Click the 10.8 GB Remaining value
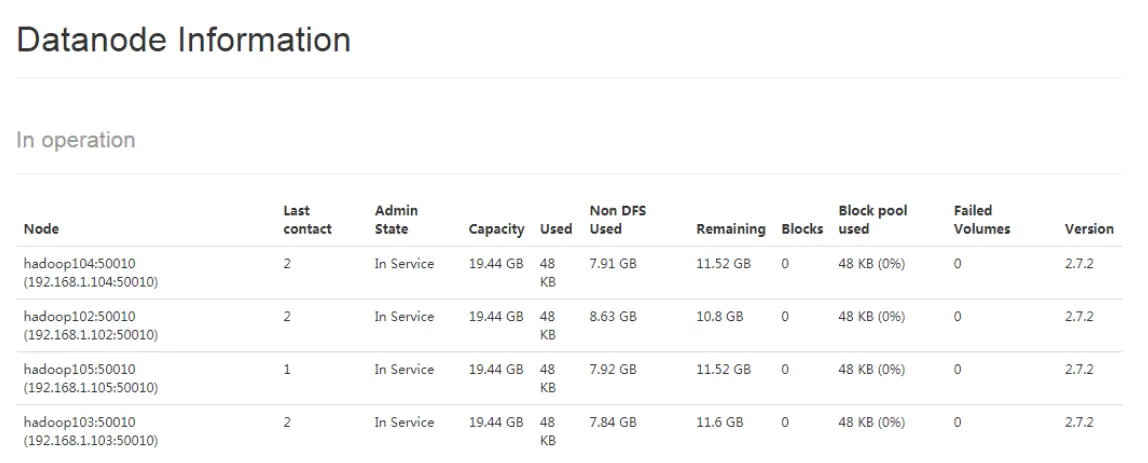 coord(720,317)
